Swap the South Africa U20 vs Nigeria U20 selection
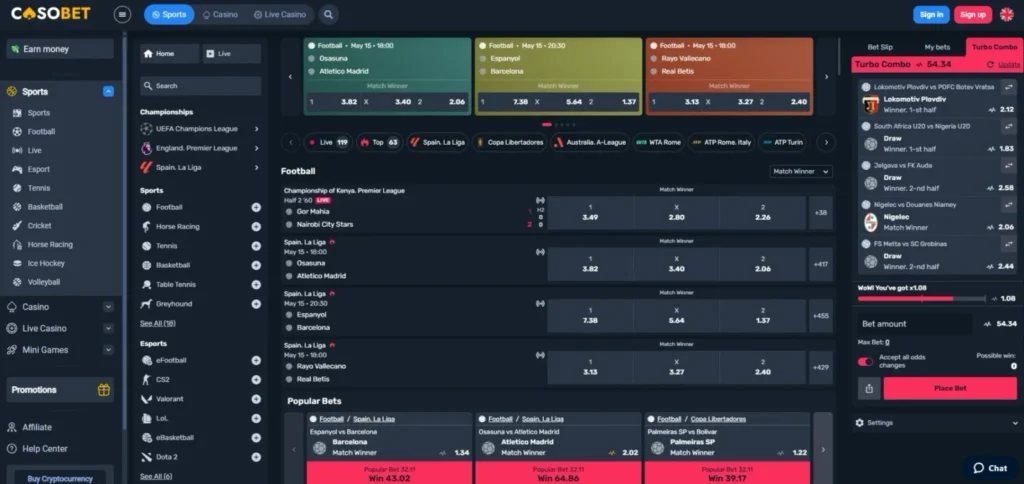This screenshot has height=484, width=1024. tap(1008, 126)
